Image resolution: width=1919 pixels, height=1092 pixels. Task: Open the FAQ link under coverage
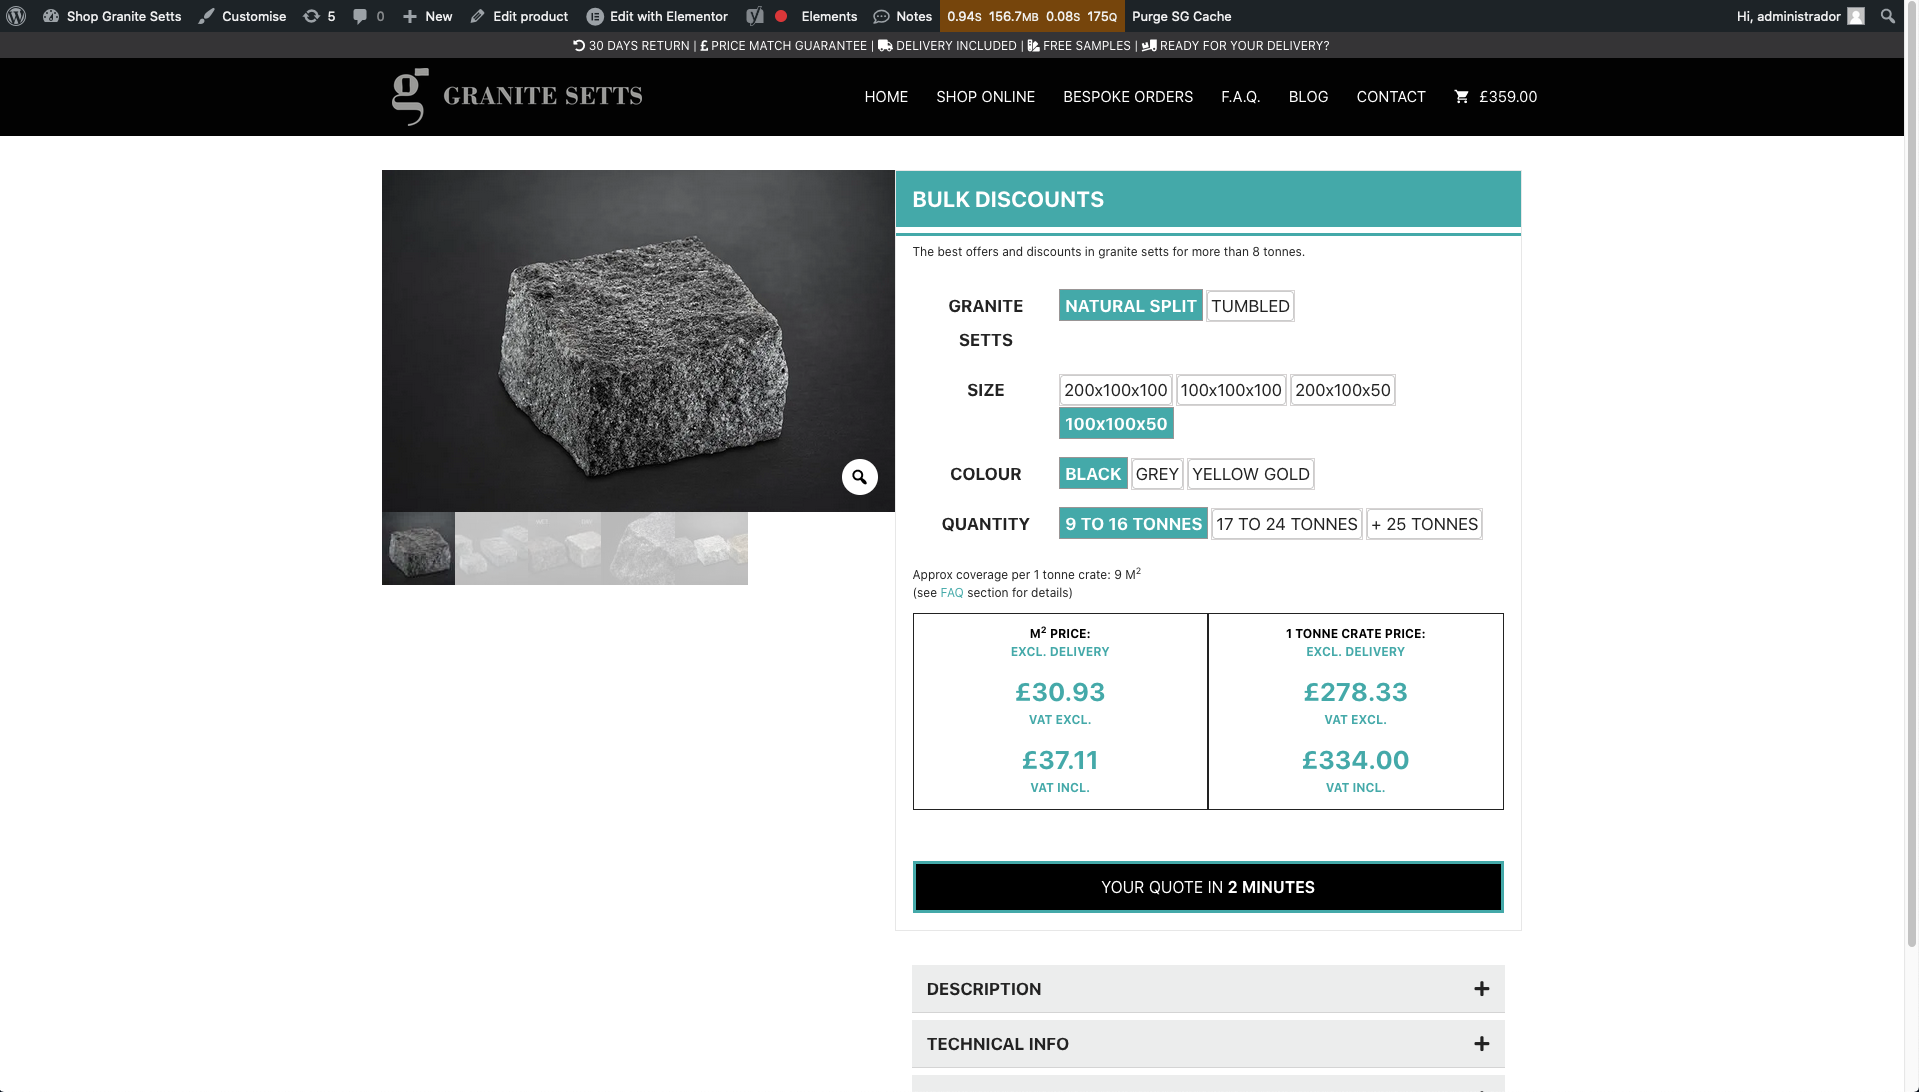point(951,593)
